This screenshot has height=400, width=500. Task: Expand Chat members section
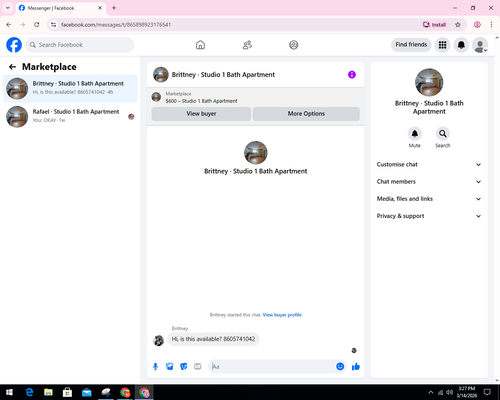(x=429, y=182)
